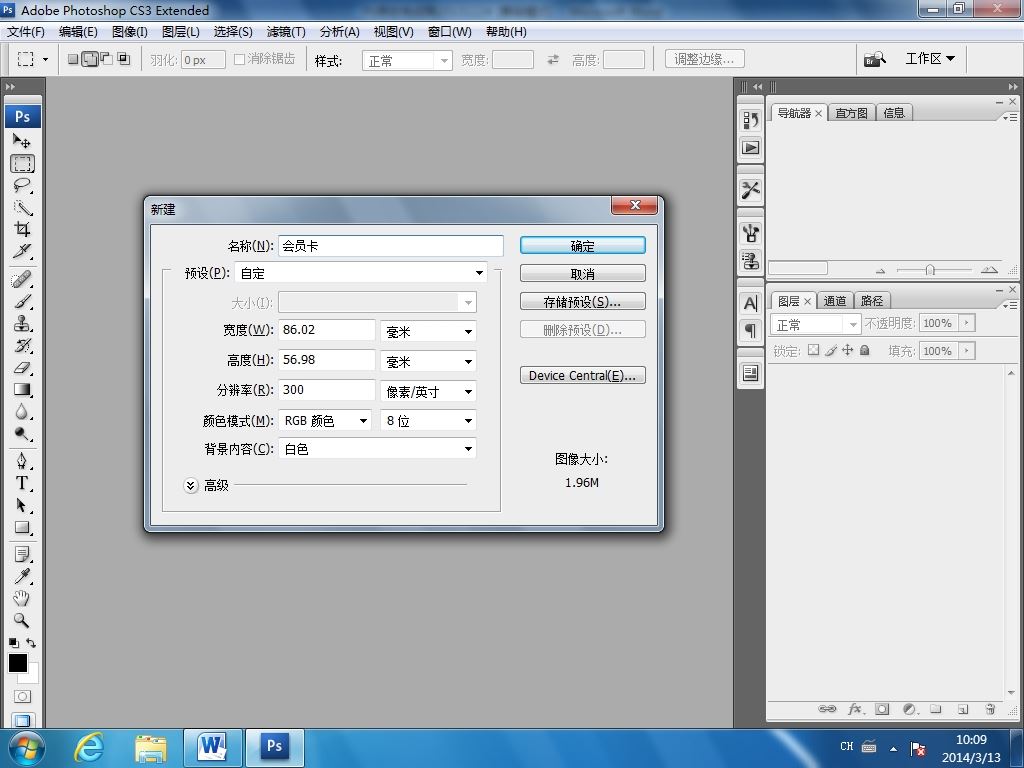This screenshot has width=1024, height=768.
Task: Select the Magic Wand tool
Action: (22, 208)
